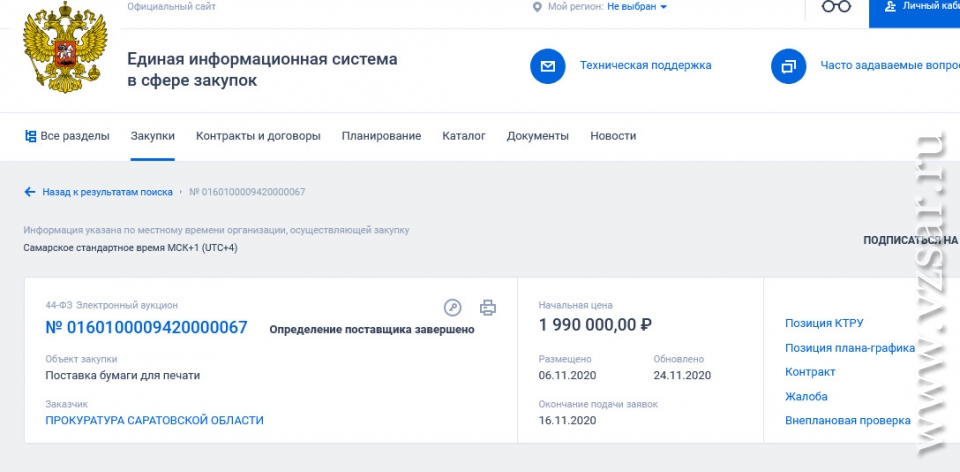Click Самарское стандартное время МСК+1 text
960x472 pixels.
click(x=130, y=248)
